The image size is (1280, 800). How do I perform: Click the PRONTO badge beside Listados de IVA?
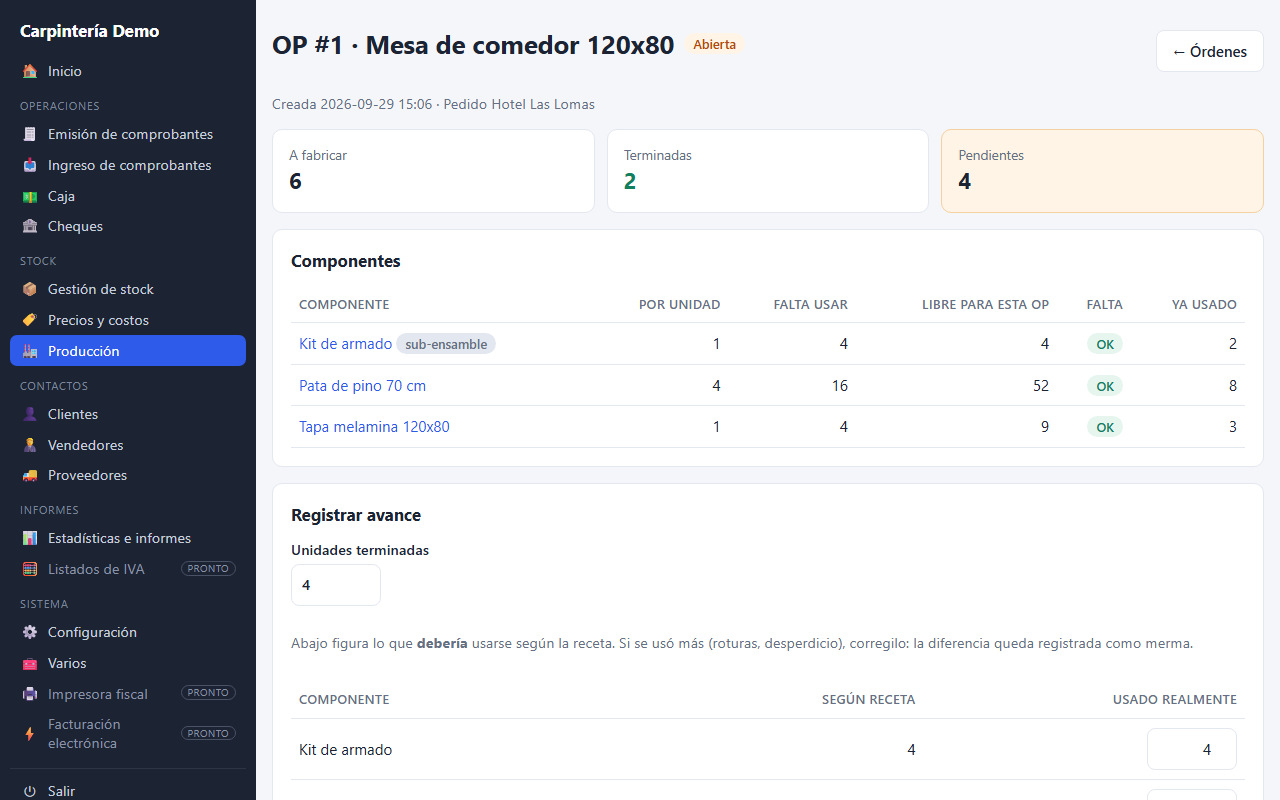click(208, 569)
